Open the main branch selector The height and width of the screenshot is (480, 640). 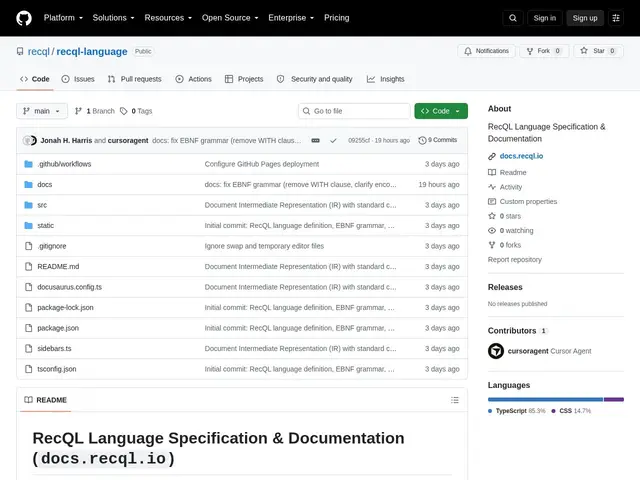pos(42,111)
